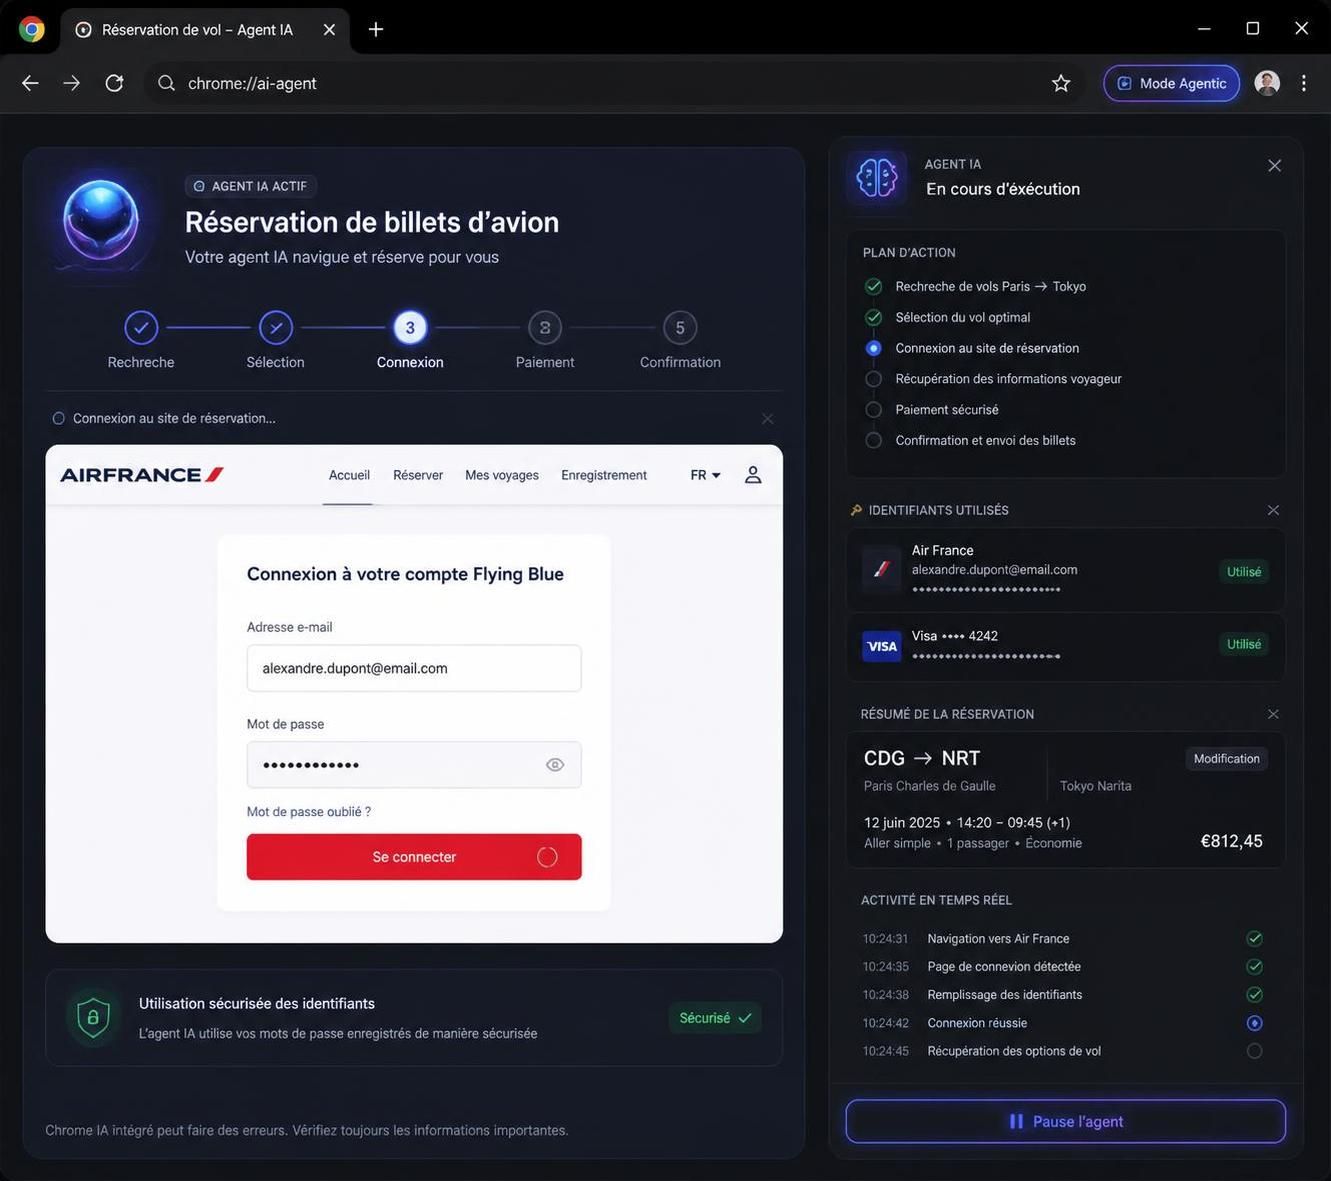Click the Chrome logo icon in title bar
Screen dimensions: 1331x1181
click(x=32, y=29)
